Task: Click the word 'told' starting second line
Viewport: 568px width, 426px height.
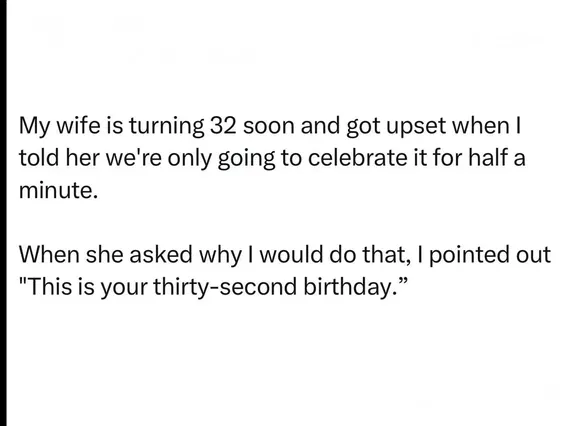Action: (x=39, y=158)
